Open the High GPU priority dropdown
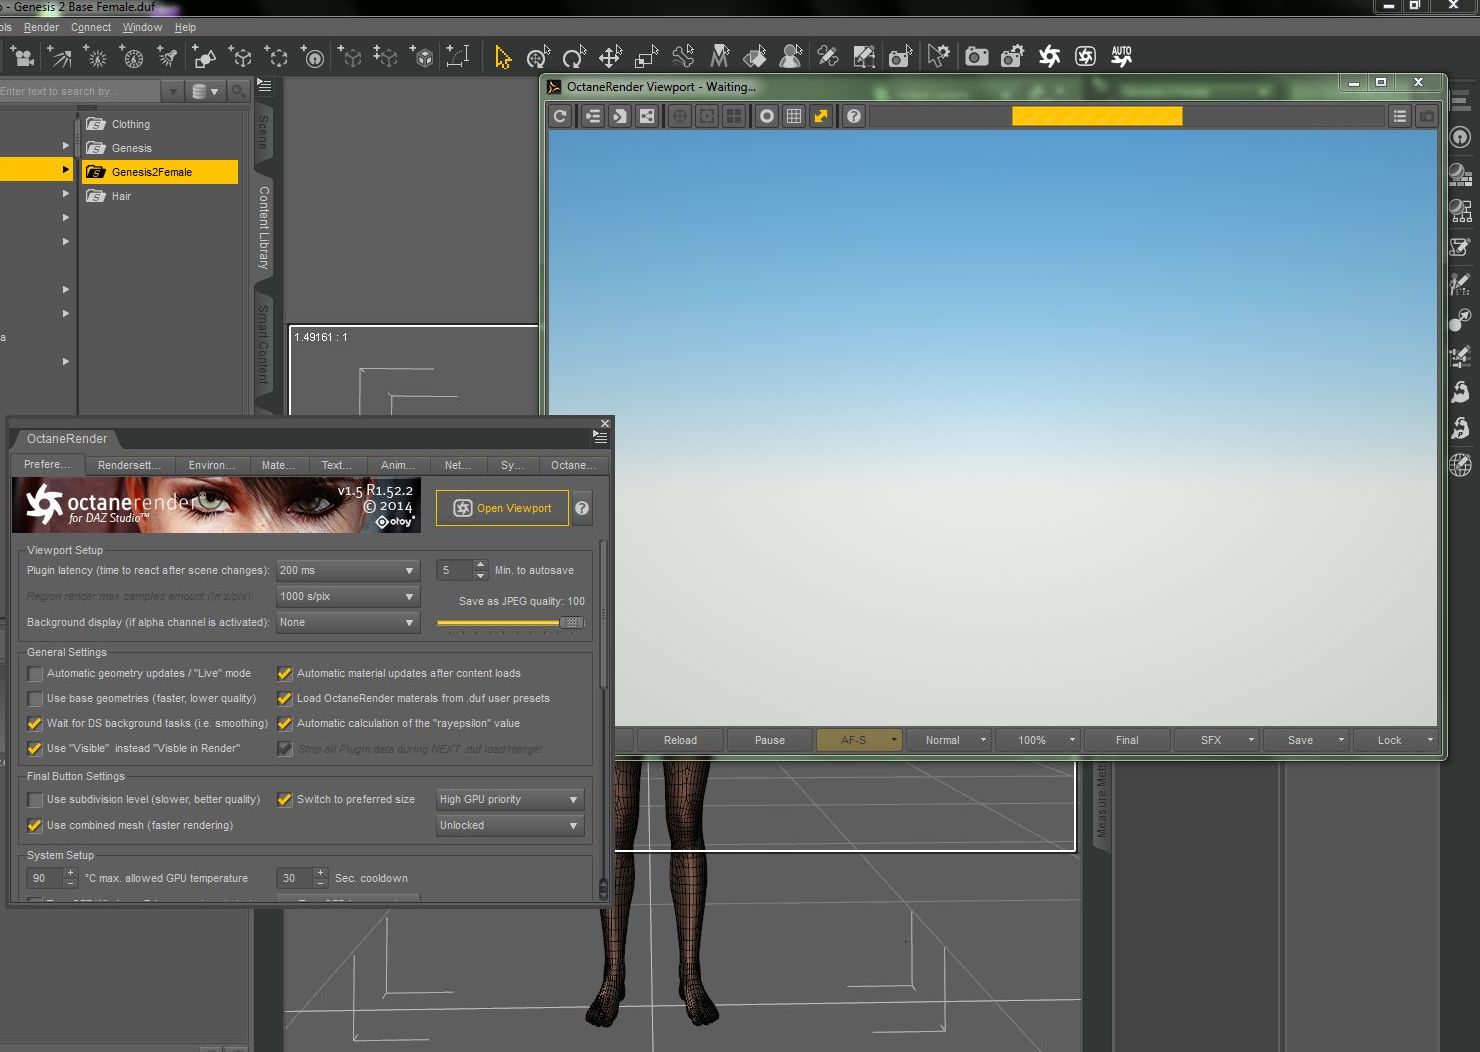Screen dimensions: 1480x1052 (509, 800)
